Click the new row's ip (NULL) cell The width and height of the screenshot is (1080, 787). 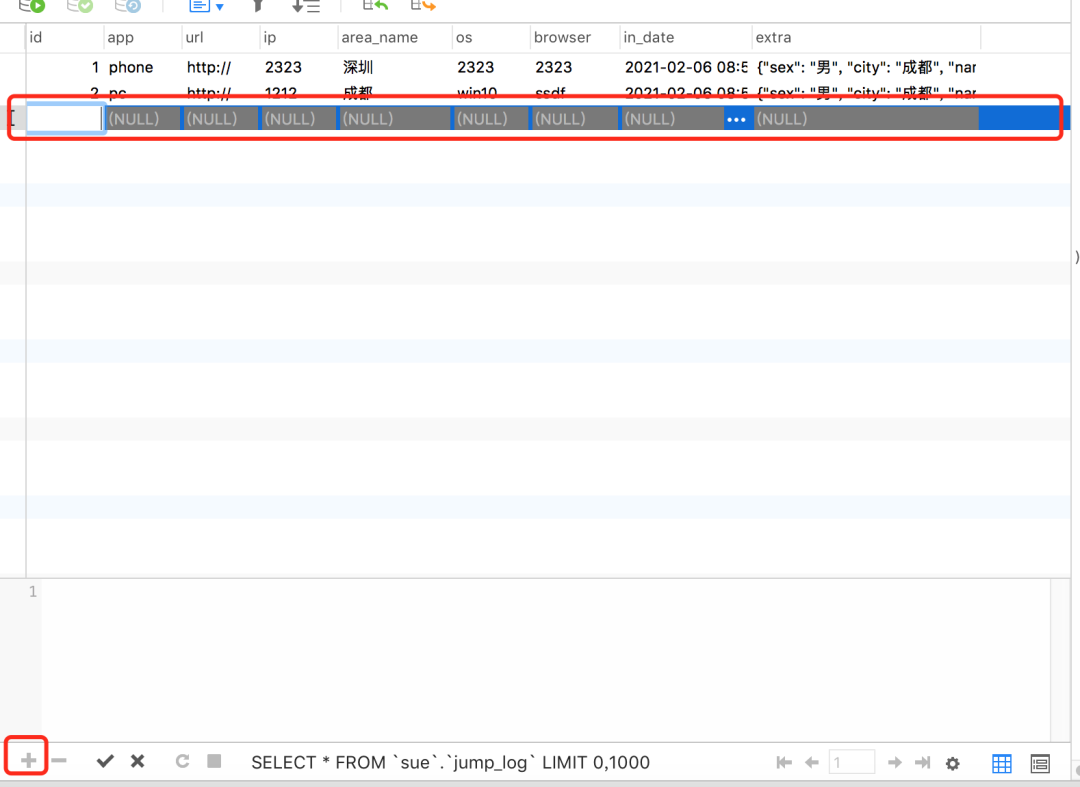pos(298,118)
